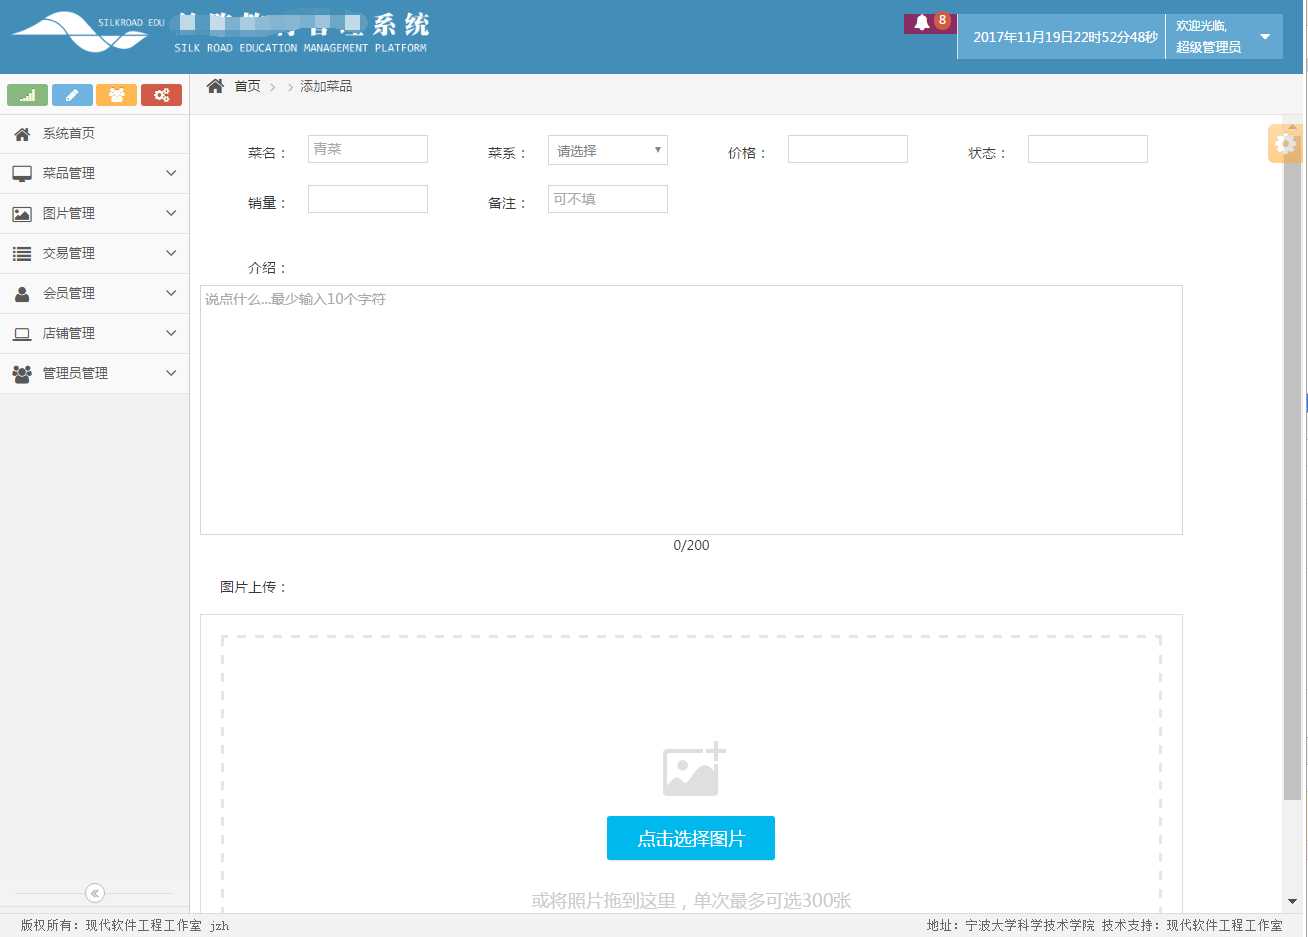Expand chevron next to 管理员管理
The image size is (1308, 937).
point(171,373)
